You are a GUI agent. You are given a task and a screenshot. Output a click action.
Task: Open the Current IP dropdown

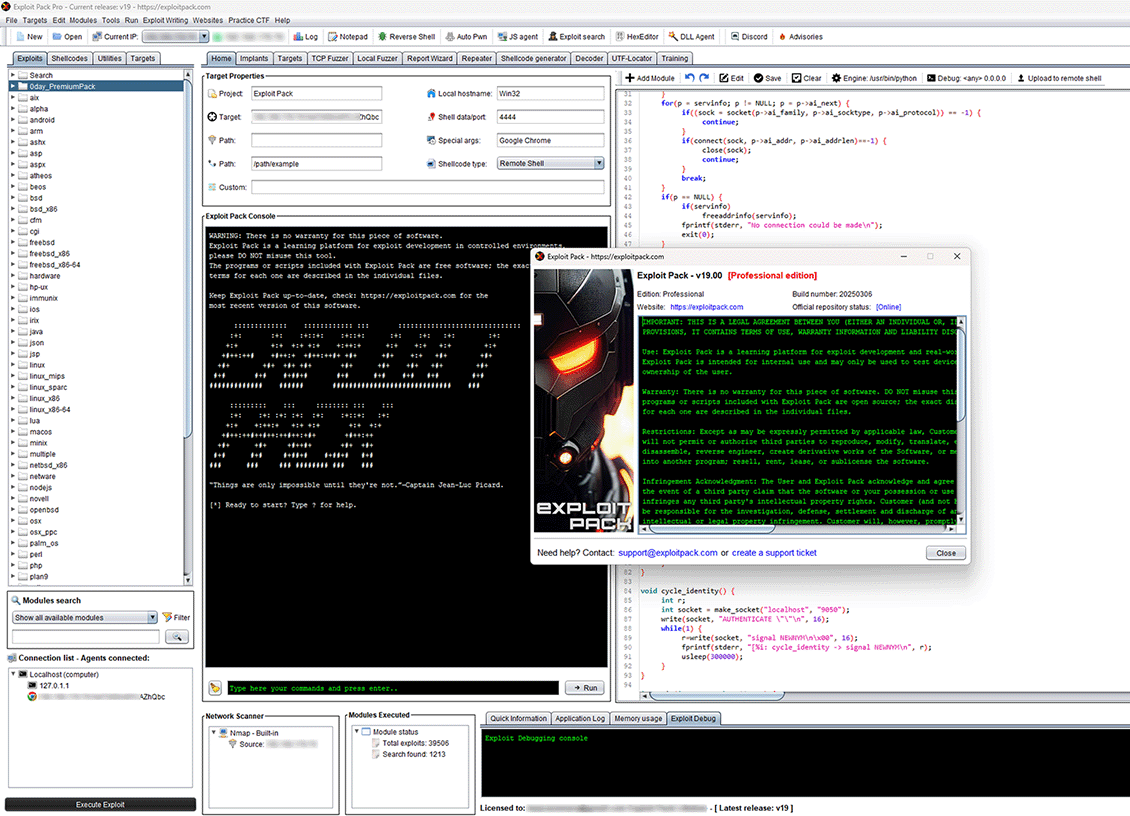click(x=203, y=37)
